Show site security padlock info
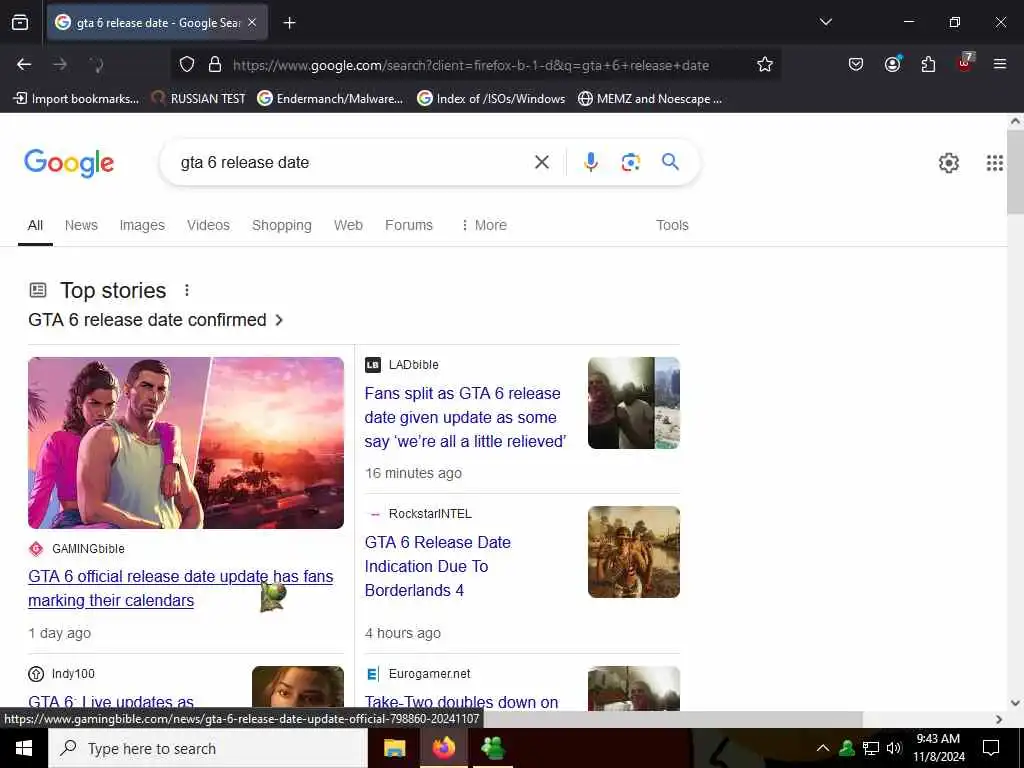 215,64
